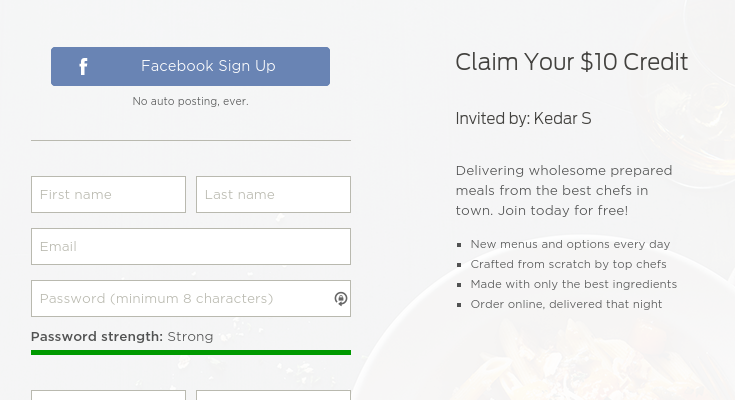Click the partially visible bottom-left input field
The width and height of the screenshot is (735, 400).
pos(108,395)
